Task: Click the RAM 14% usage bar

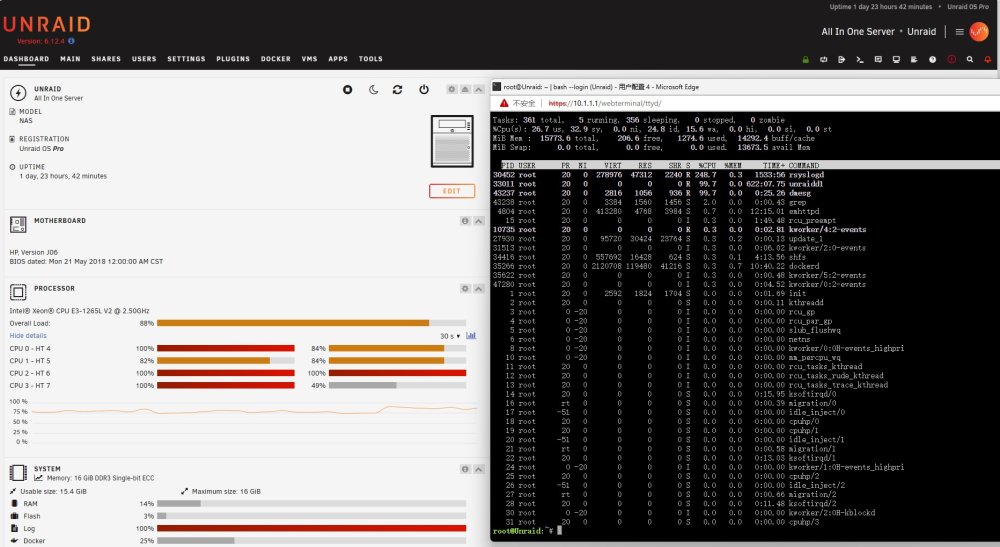Action: coord(311,504)
